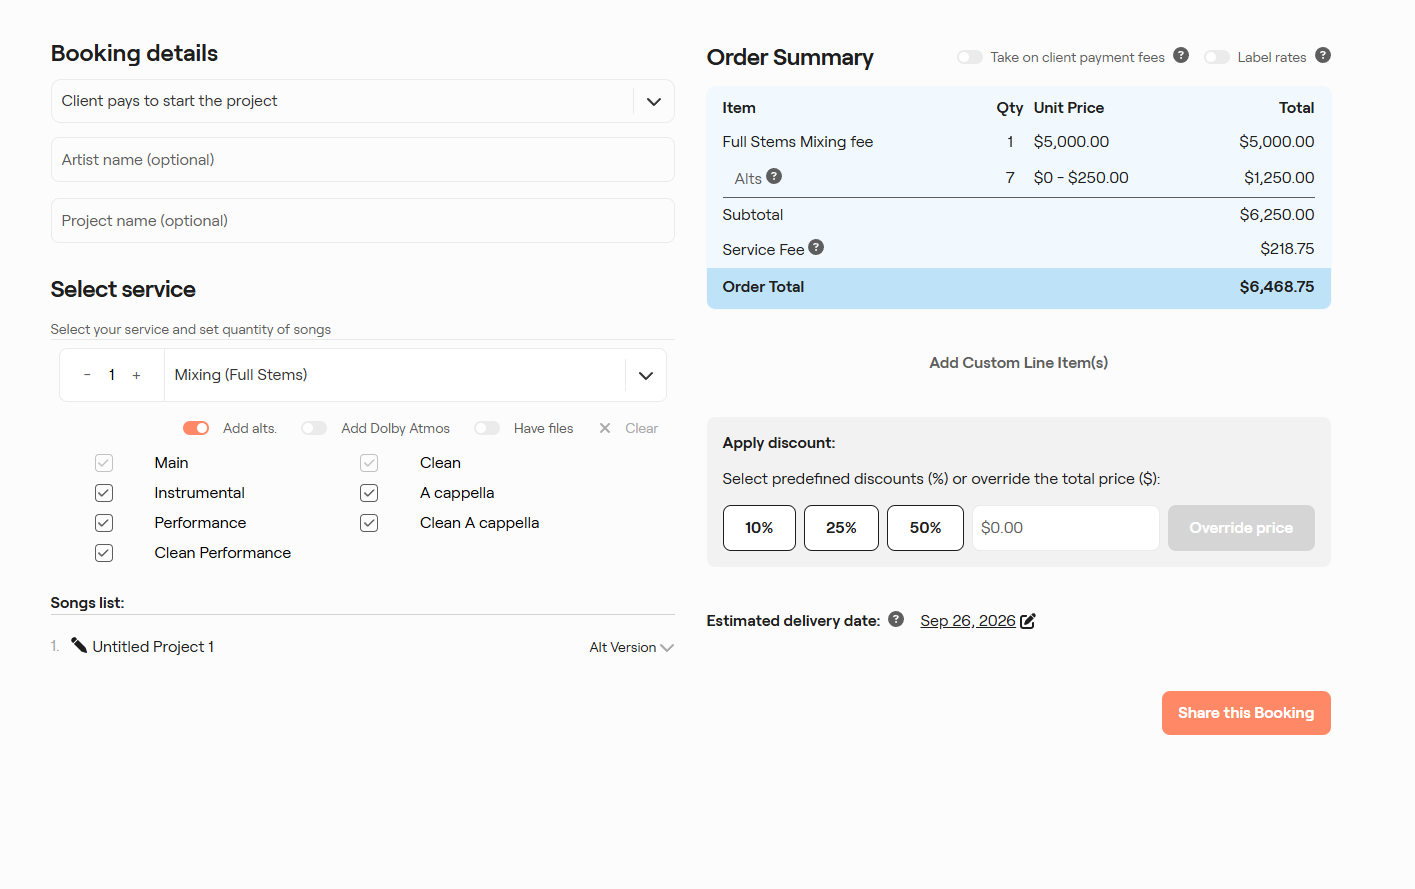Click the Full Stems Mixing fee item

[x=797, y=142]
